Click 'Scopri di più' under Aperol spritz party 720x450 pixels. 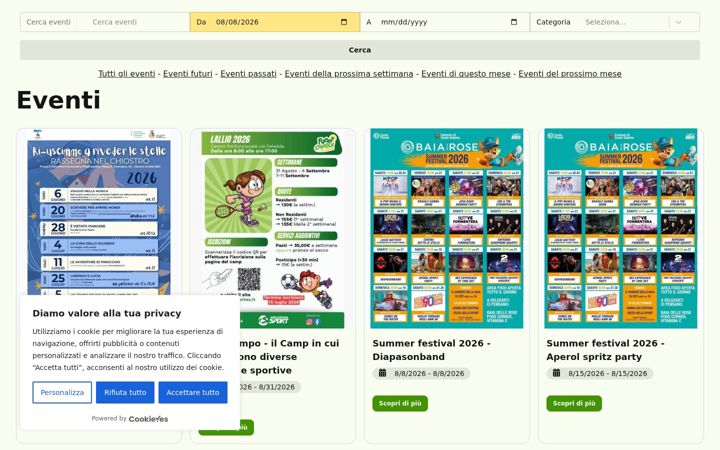(574, 403)
